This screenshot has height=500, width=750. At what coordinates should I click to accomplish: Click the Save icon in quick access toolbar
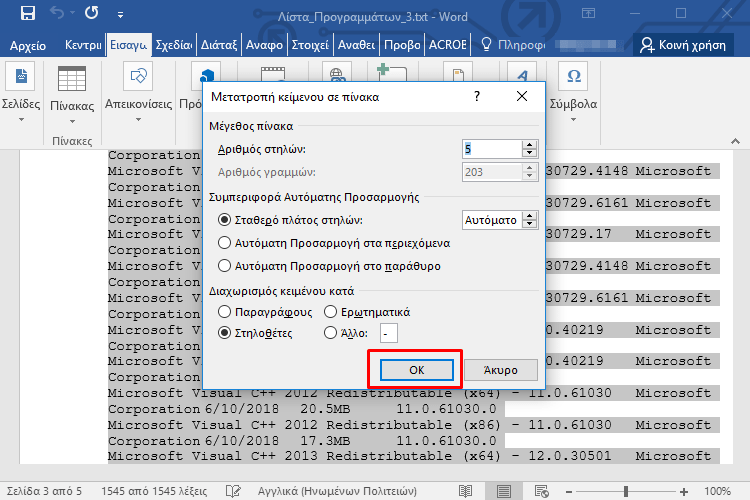[28, 13]
